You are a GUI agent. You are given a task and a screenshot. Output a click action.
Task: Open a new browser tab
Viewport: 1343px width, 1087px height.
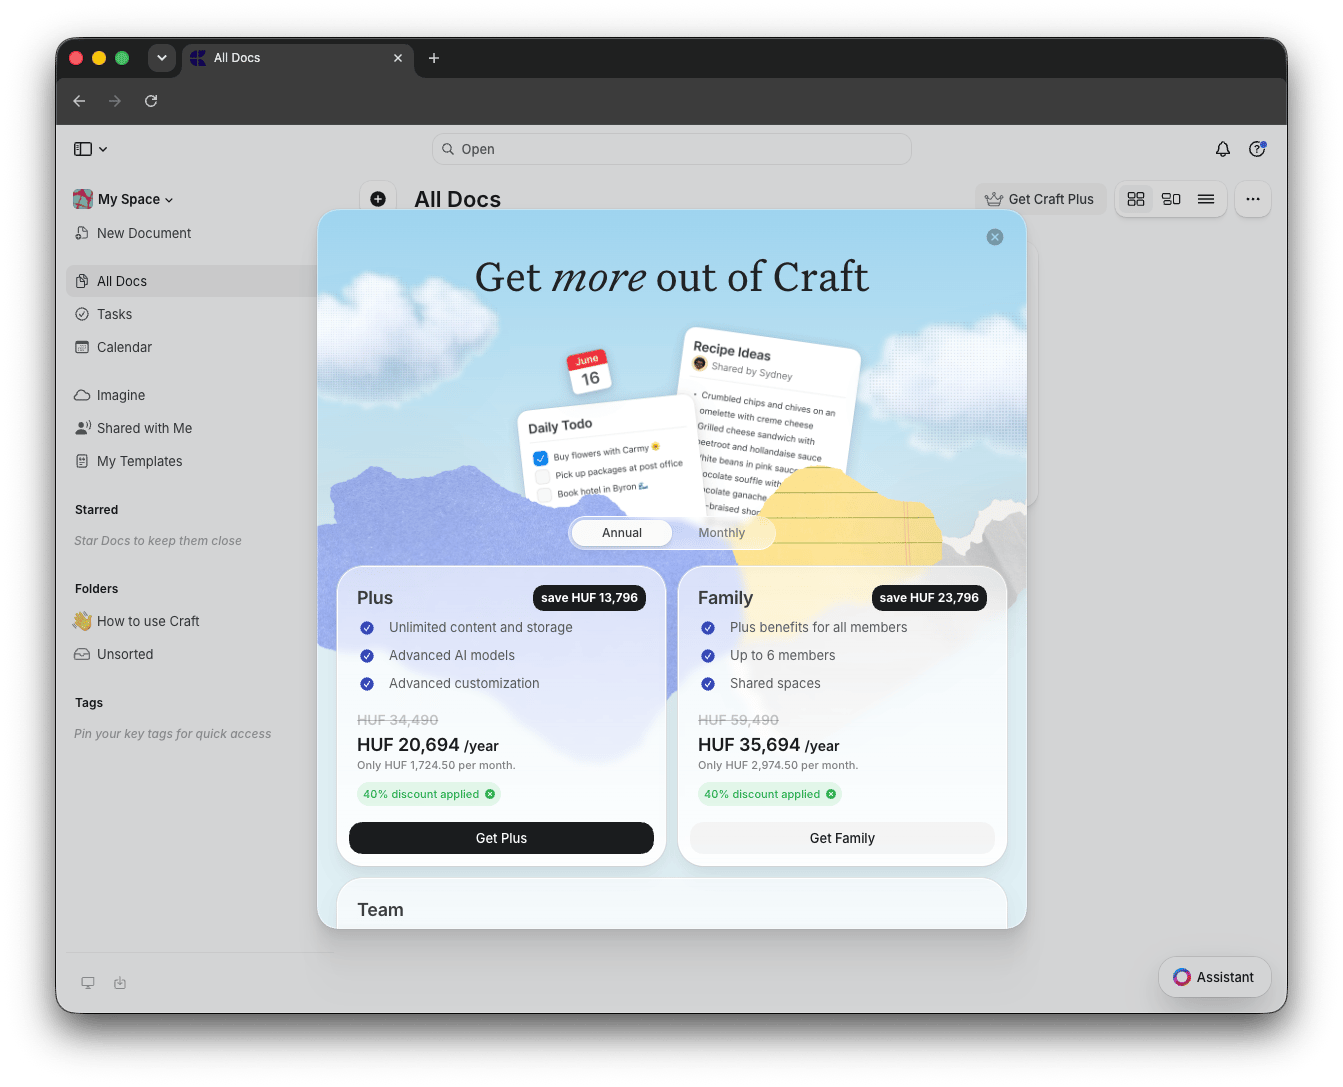(x=434, y=58)
